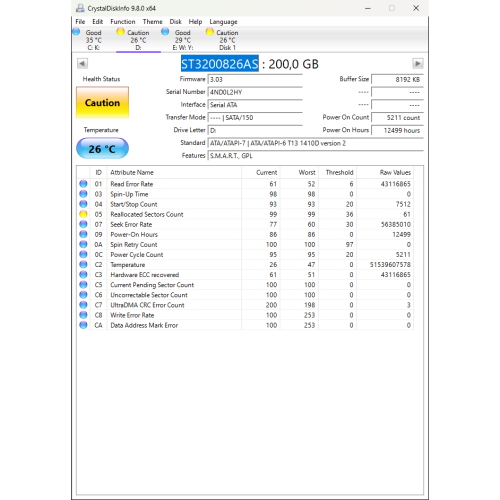This screenshot has height=500, width=500.
Task: Click blue status icon for Hardware ECC recovered
Action: coord(83,274)
